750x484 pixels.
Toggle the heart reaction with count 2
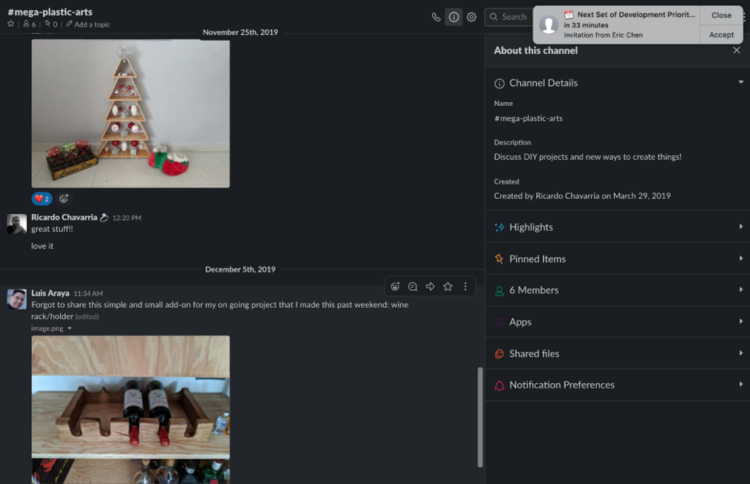coord(42,198)
